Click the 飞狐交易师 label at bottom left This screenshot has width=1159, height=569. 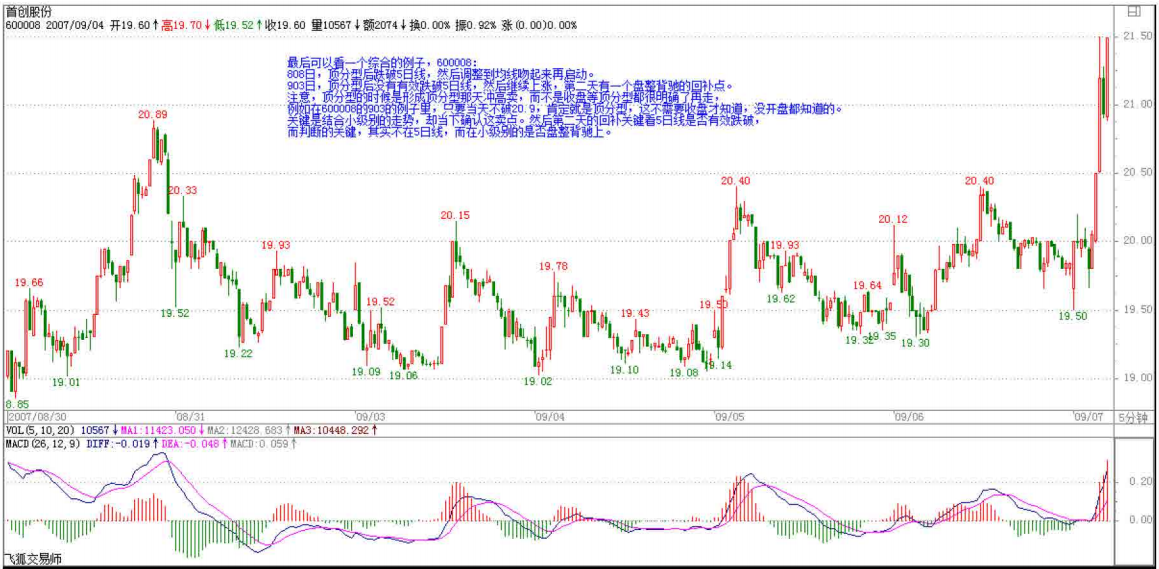pos(32,559)
